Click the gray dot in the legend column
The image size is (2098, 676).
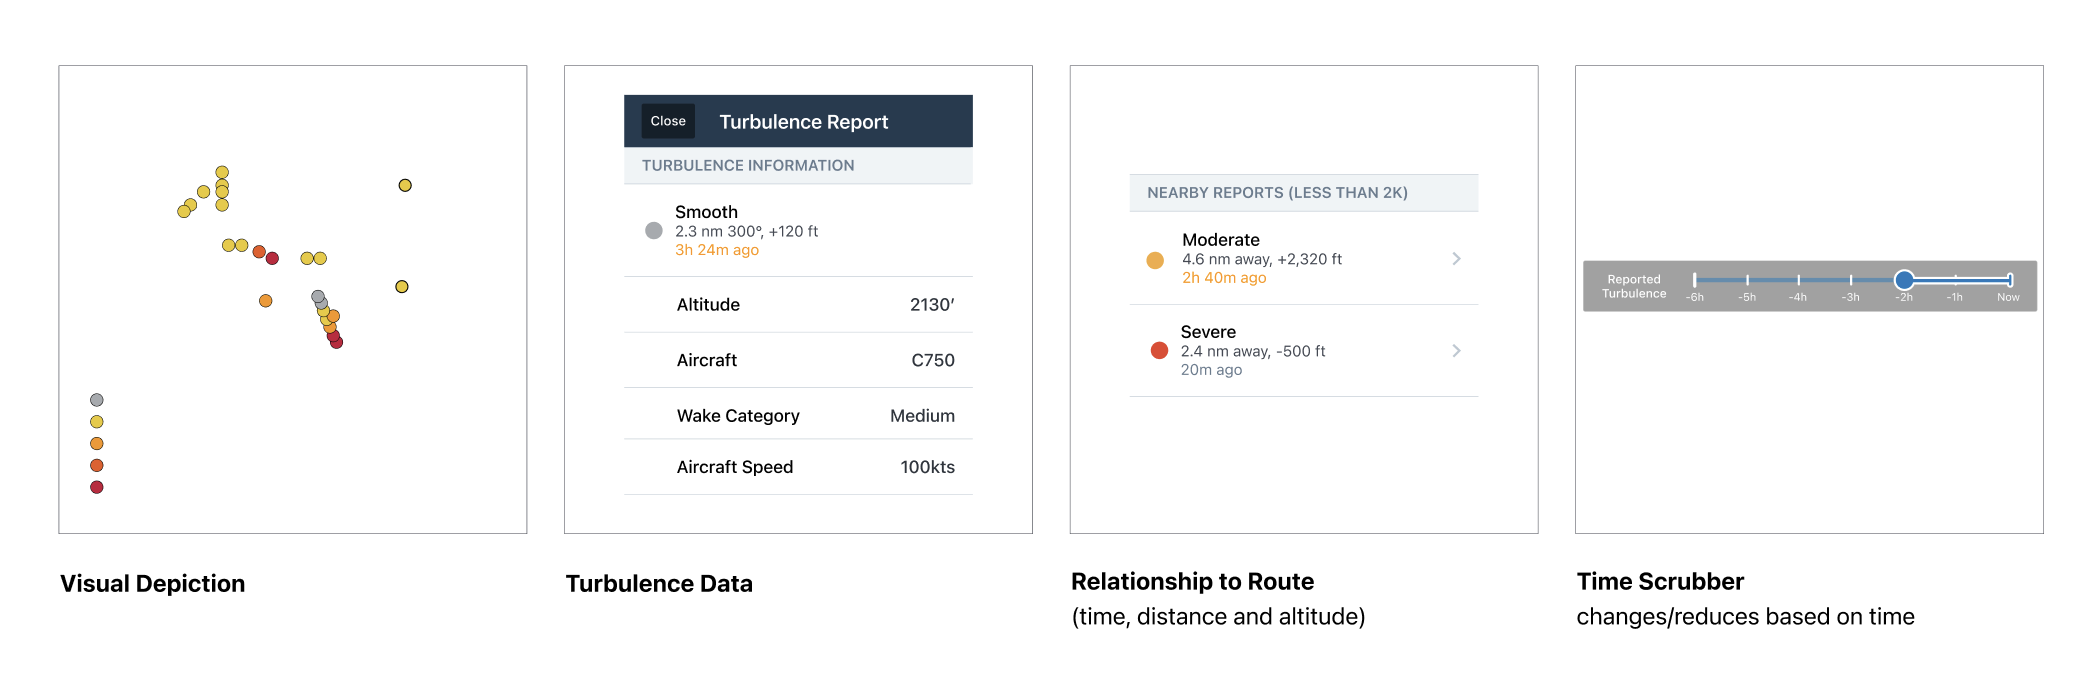(x=97, y=400)
